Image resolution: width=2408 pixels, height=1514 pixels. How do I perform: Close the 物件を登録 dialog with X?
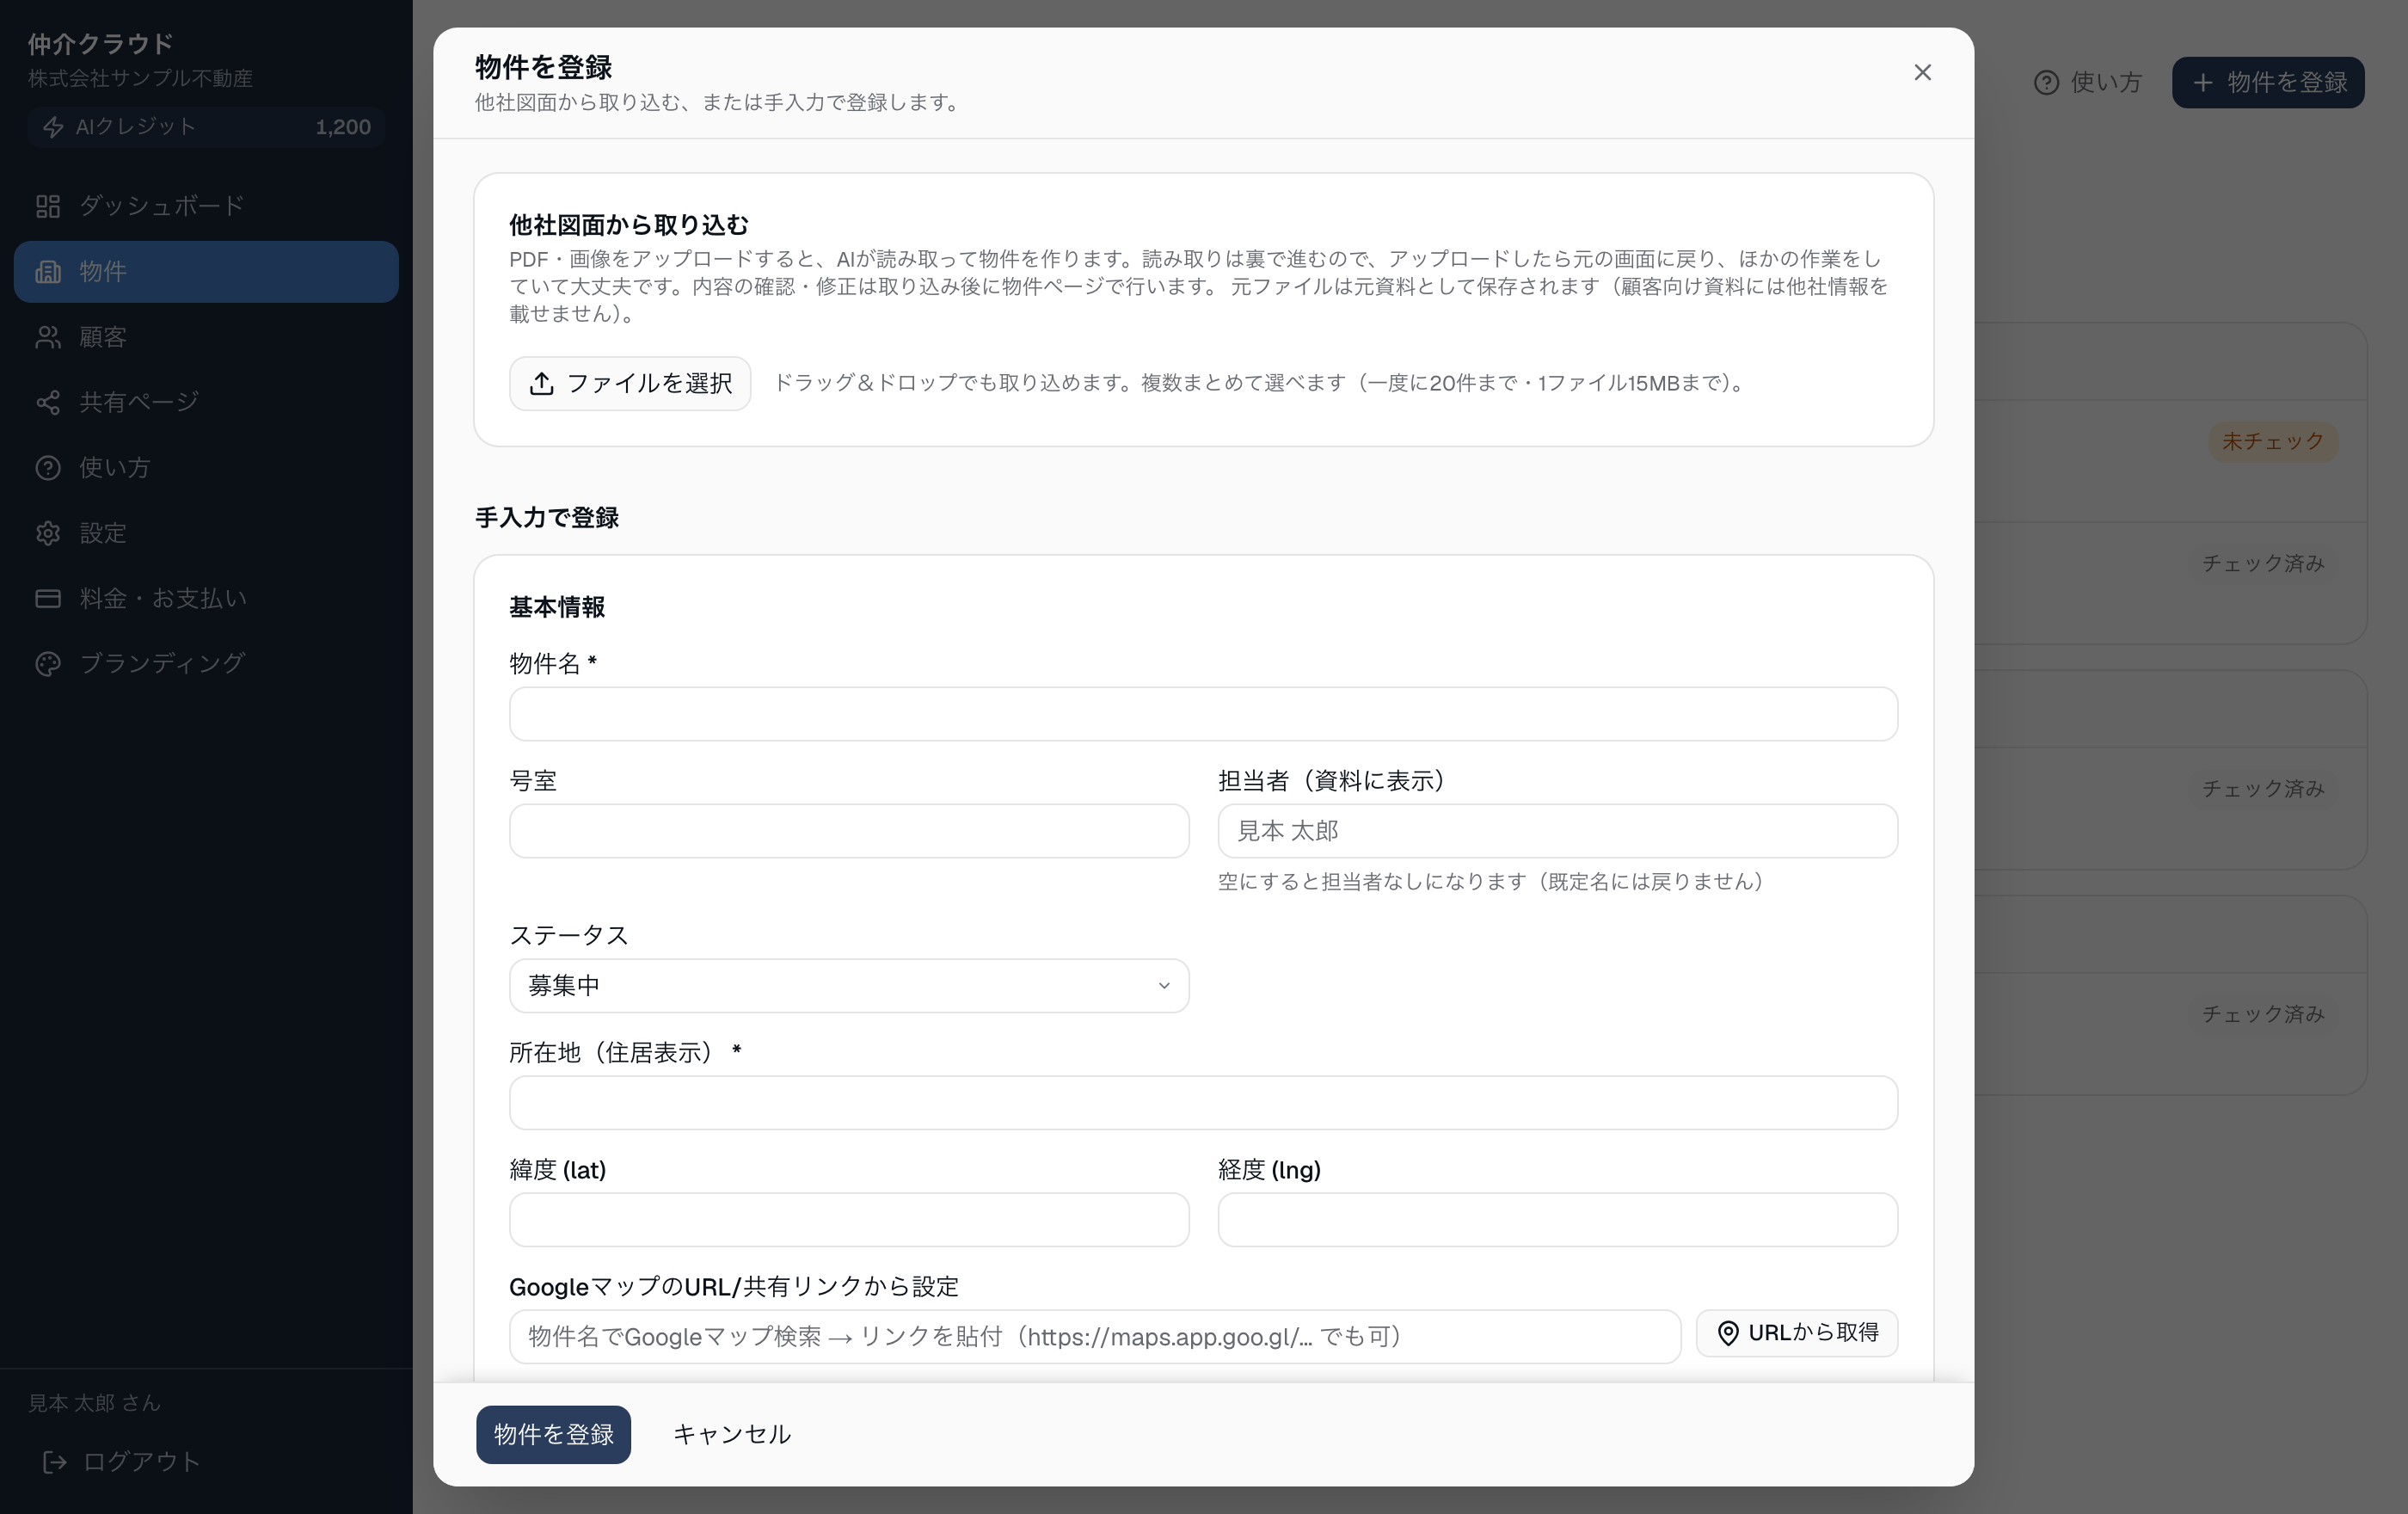pyautogui.click(x=1922, y=72)
